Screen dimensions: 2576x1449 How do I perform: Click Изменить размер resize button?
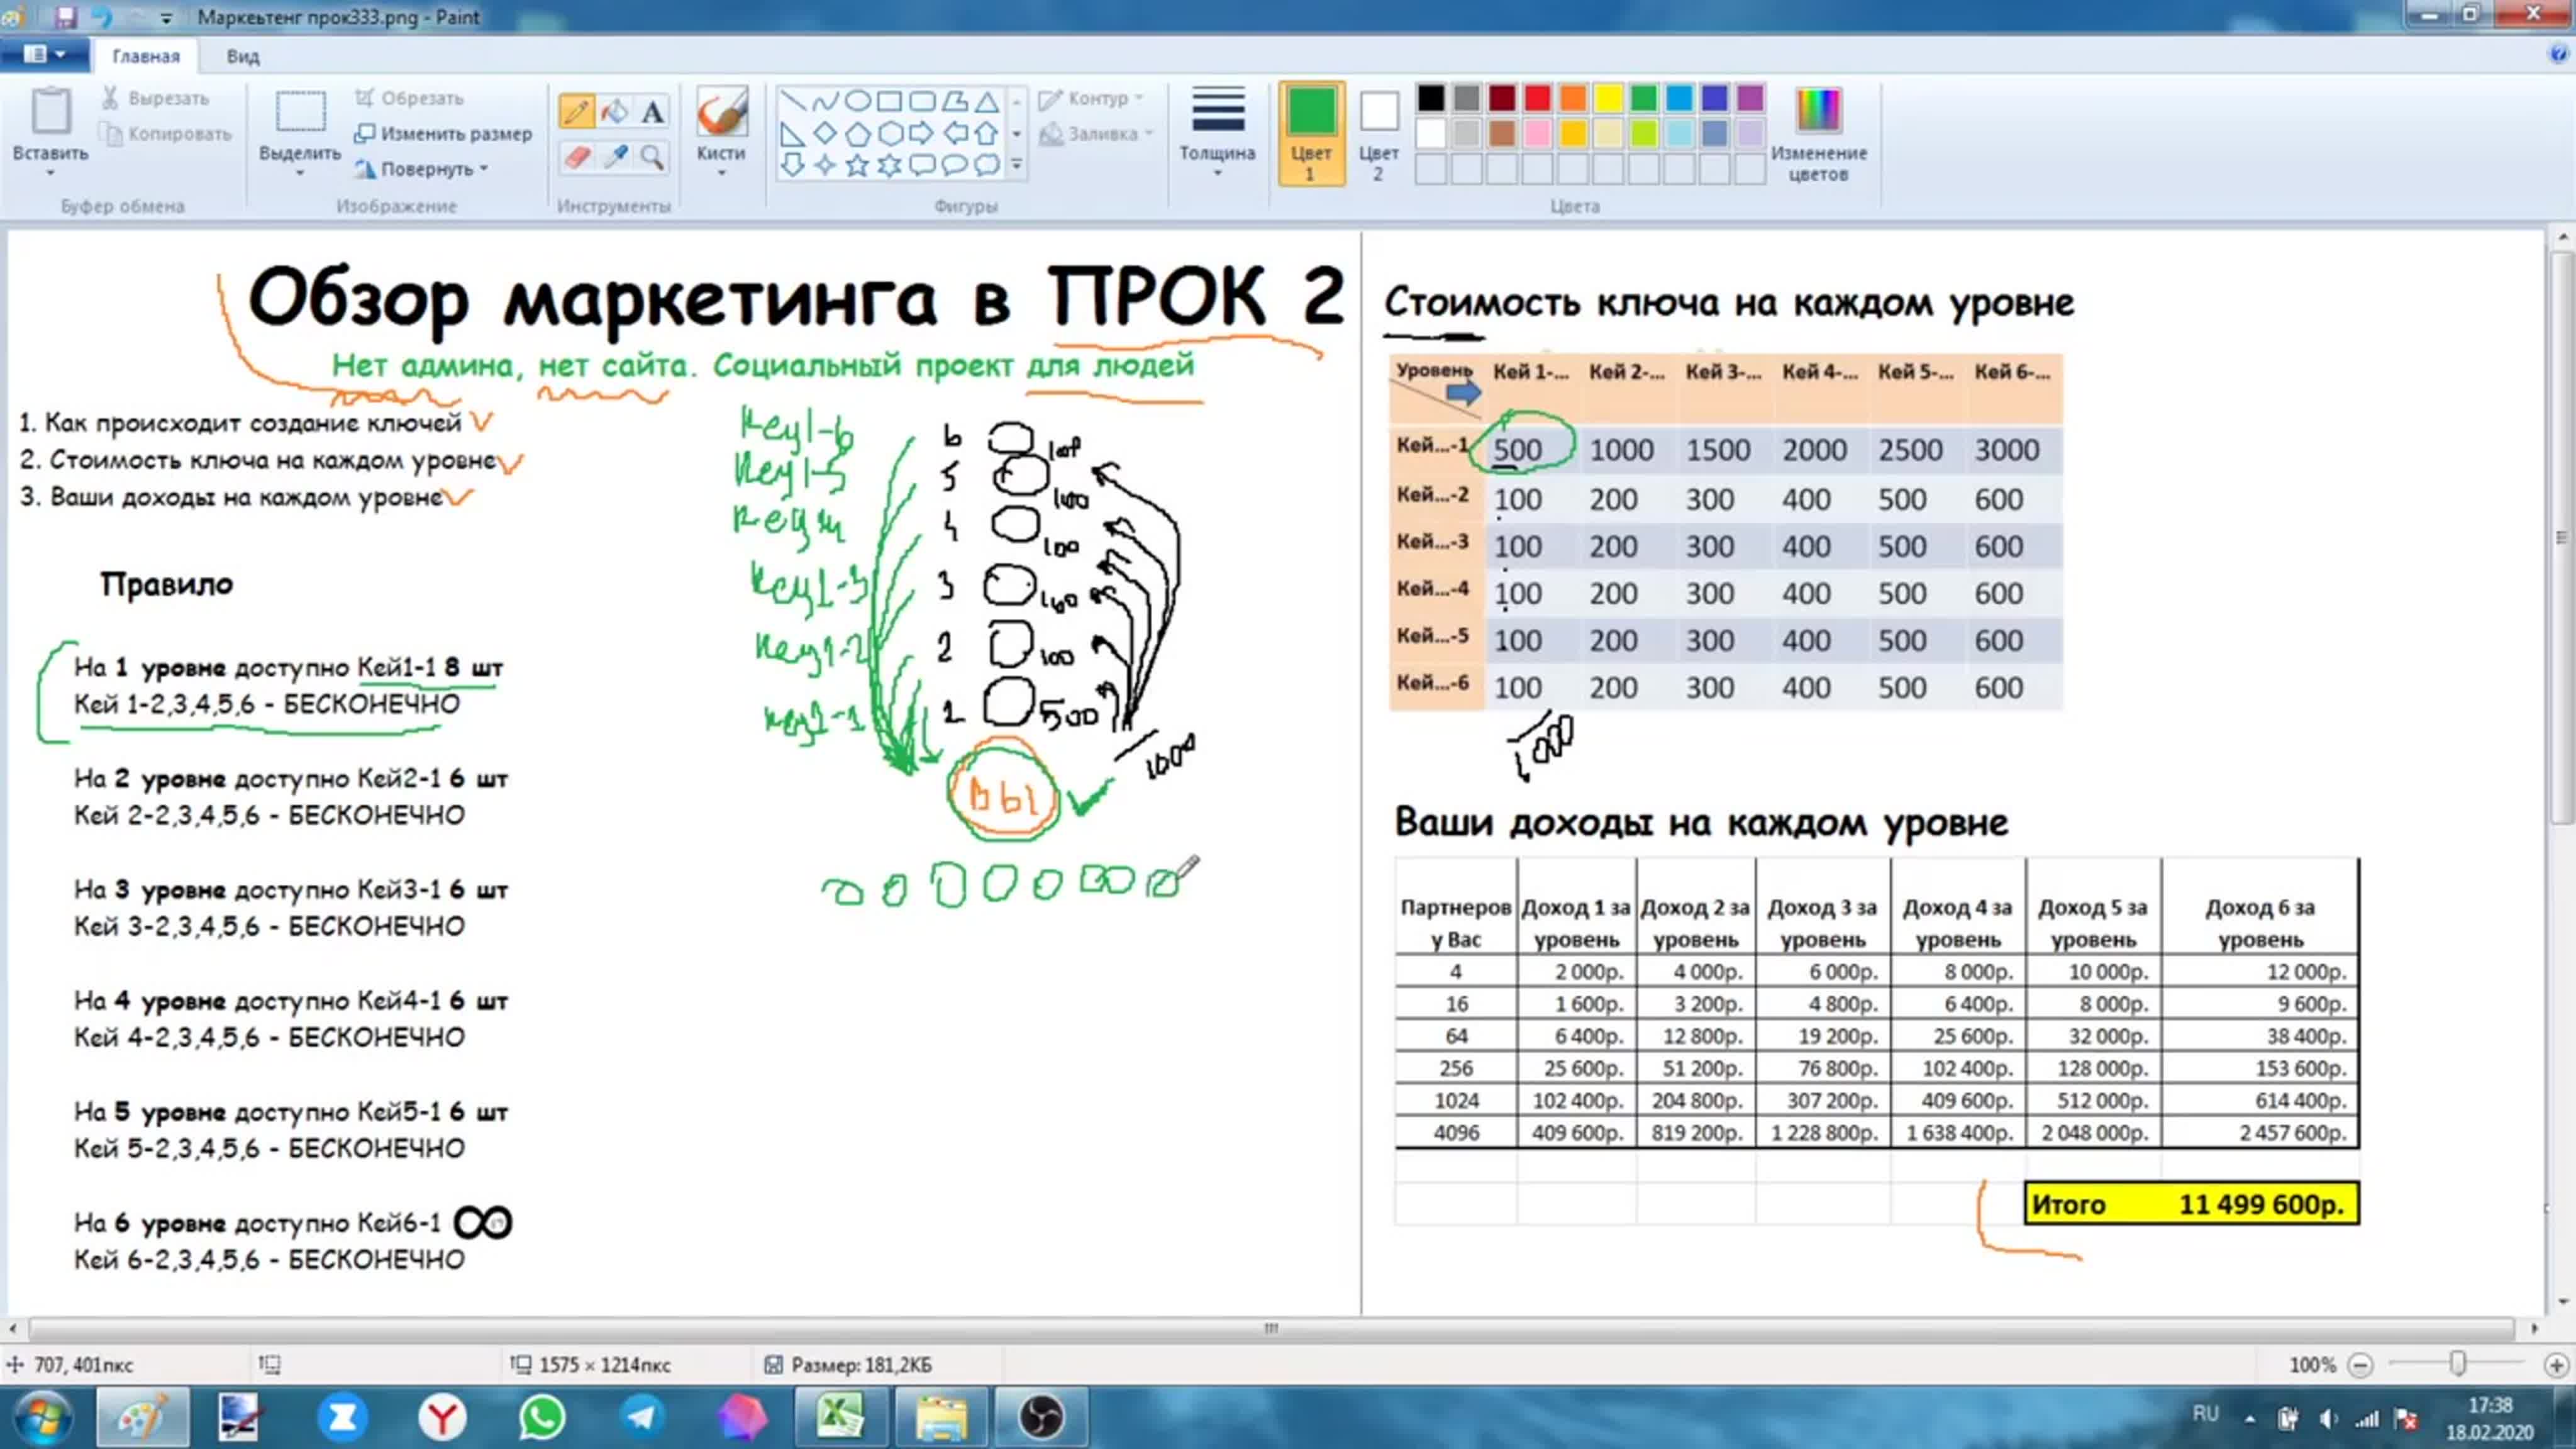pos(444,133)
